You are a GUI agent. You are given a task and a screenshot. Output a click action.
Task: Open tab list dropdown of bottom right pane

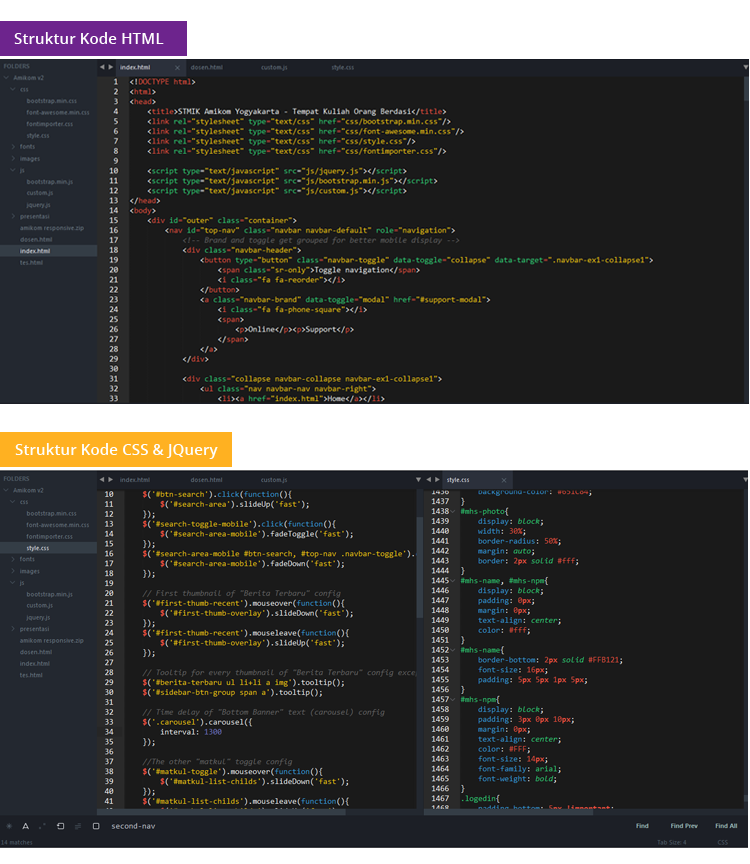click(x=745, y=480)
